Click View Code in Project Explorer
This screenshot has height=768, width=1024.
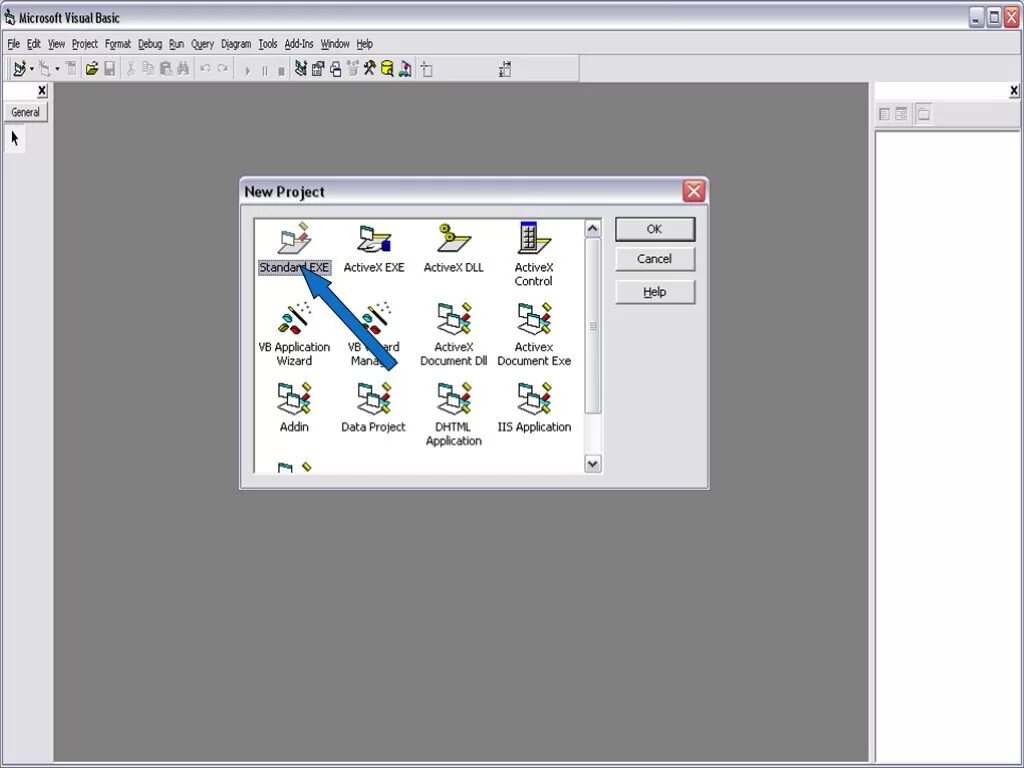pyautogui.click(x=884, y=114)
